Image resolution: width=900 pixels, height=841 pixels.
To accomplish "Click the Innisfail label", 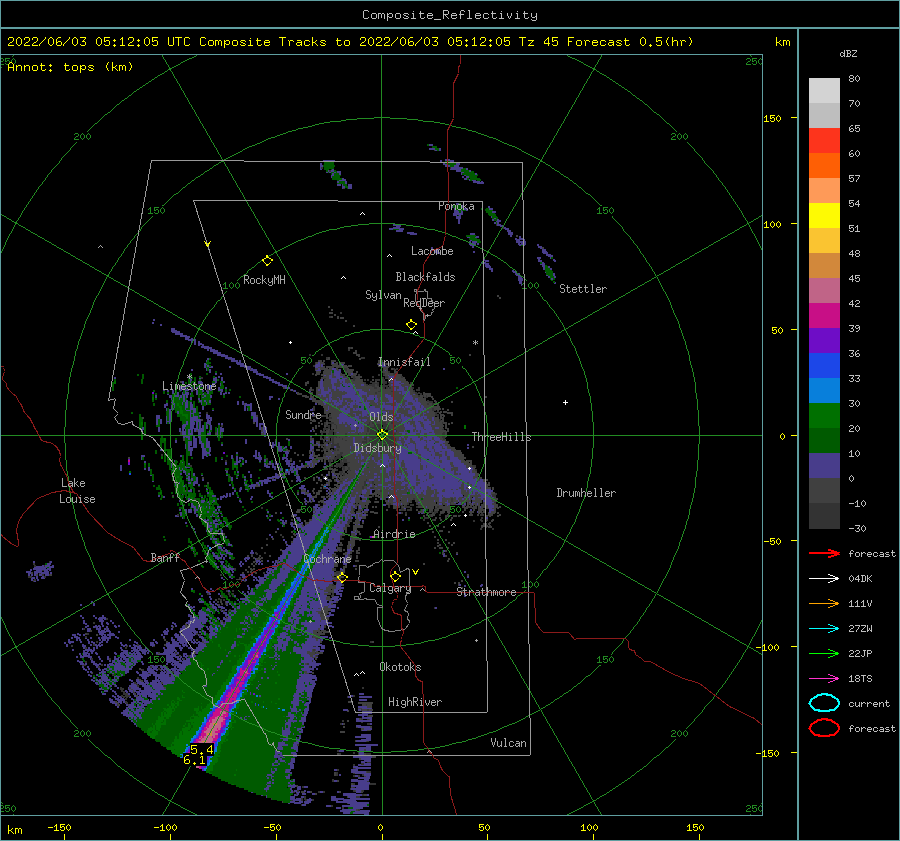I will 404,362.
